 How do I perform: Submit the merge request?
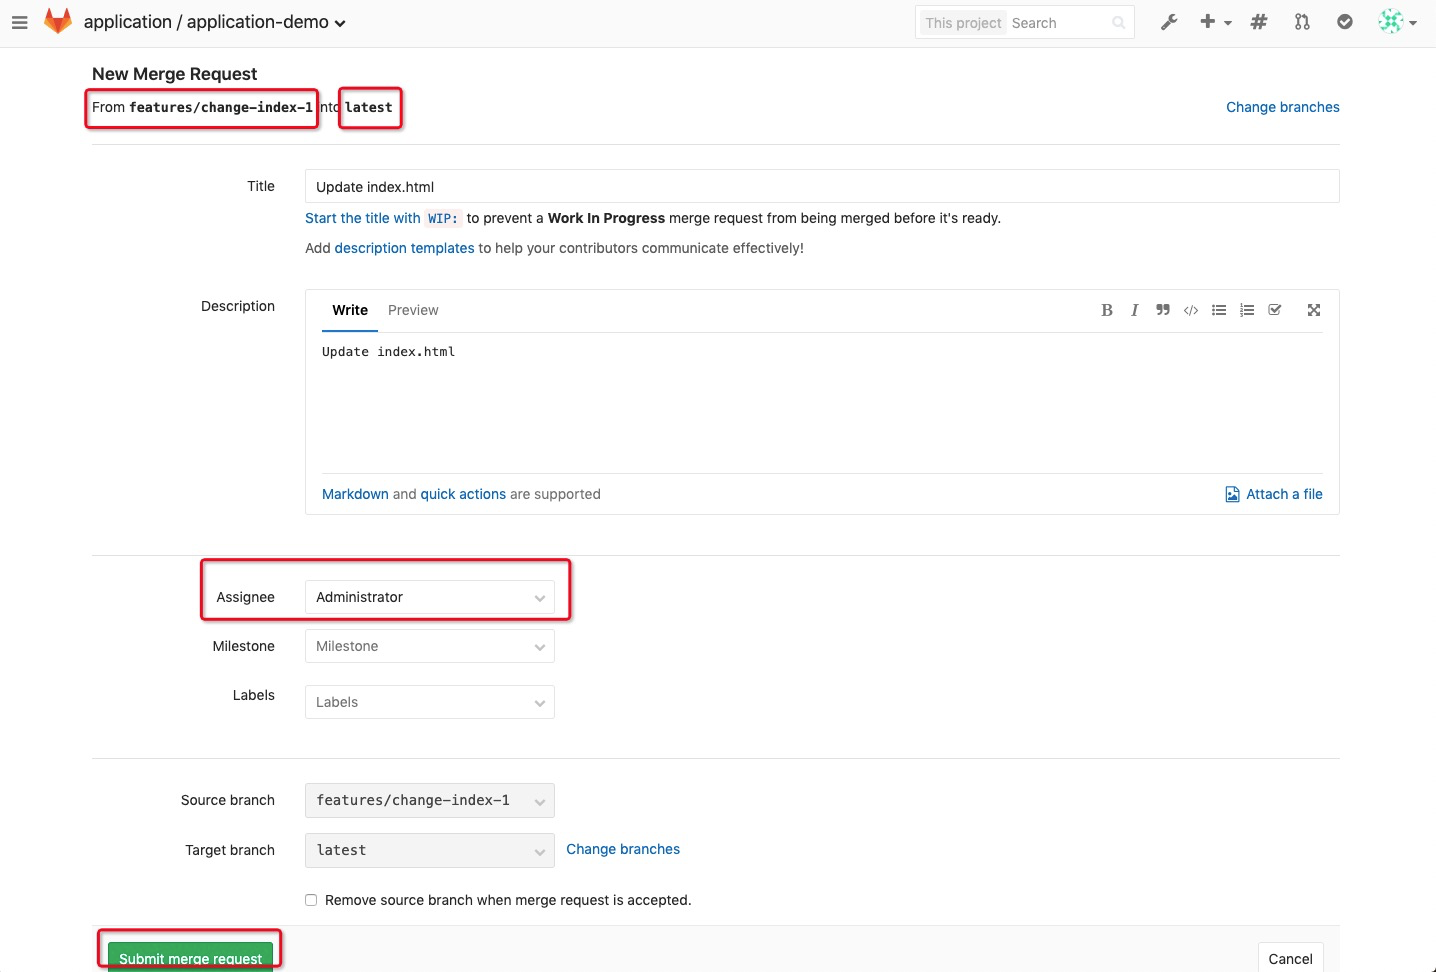coord(190,957)
